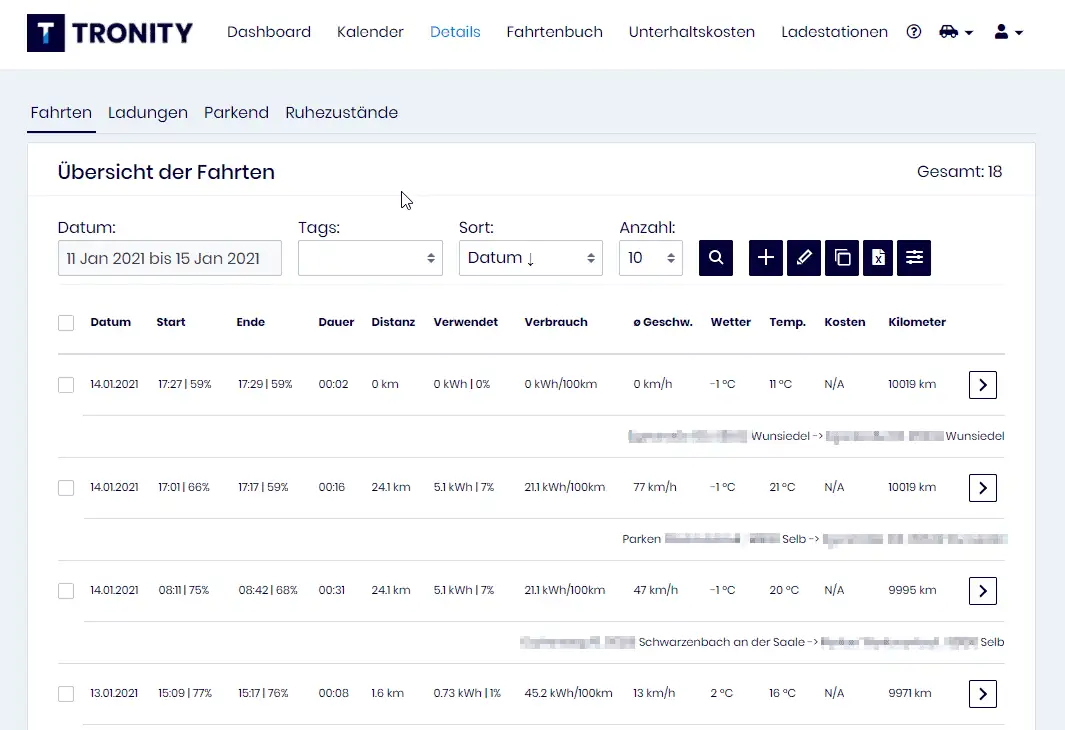Click the TRONITY logo

point(110,33)
